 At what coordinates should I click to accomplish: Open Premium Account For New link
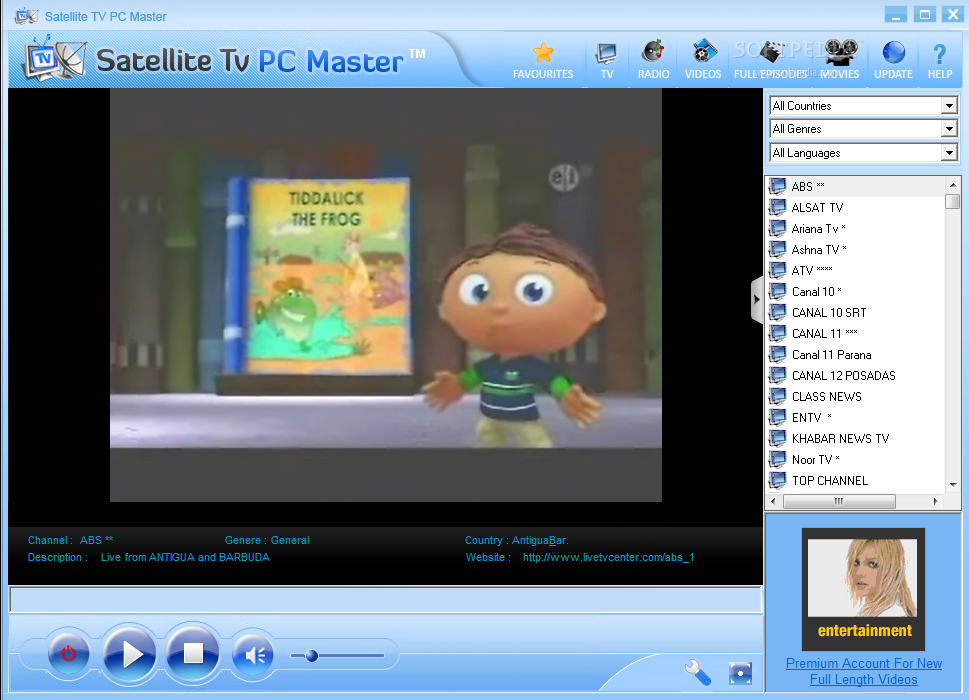pyautogui.click(x=863, y=664)
